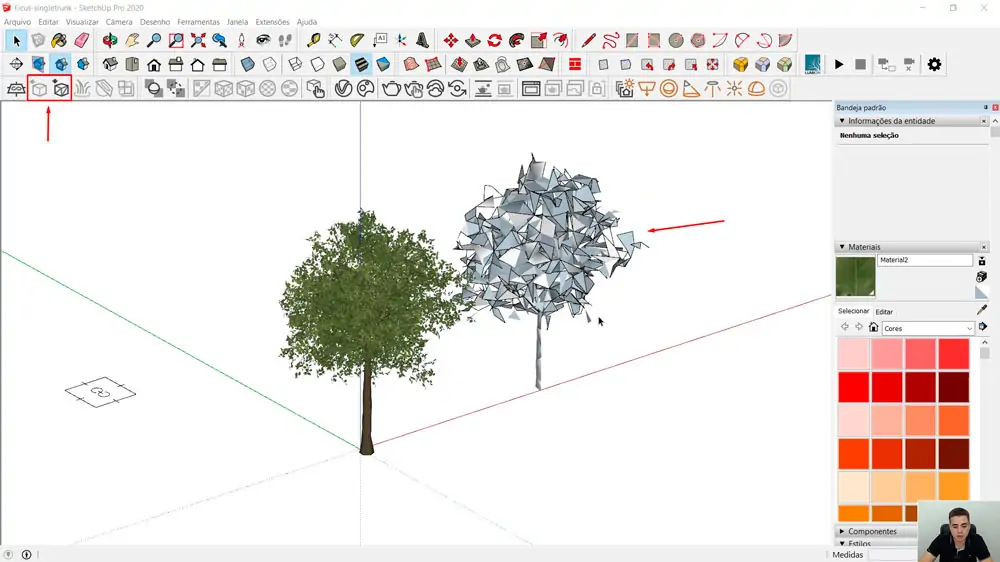Image resolution: width=1000 pixels, height=562 pixels.
Task: Open the V-Ray asset editor icon
Action: point(343,89)
